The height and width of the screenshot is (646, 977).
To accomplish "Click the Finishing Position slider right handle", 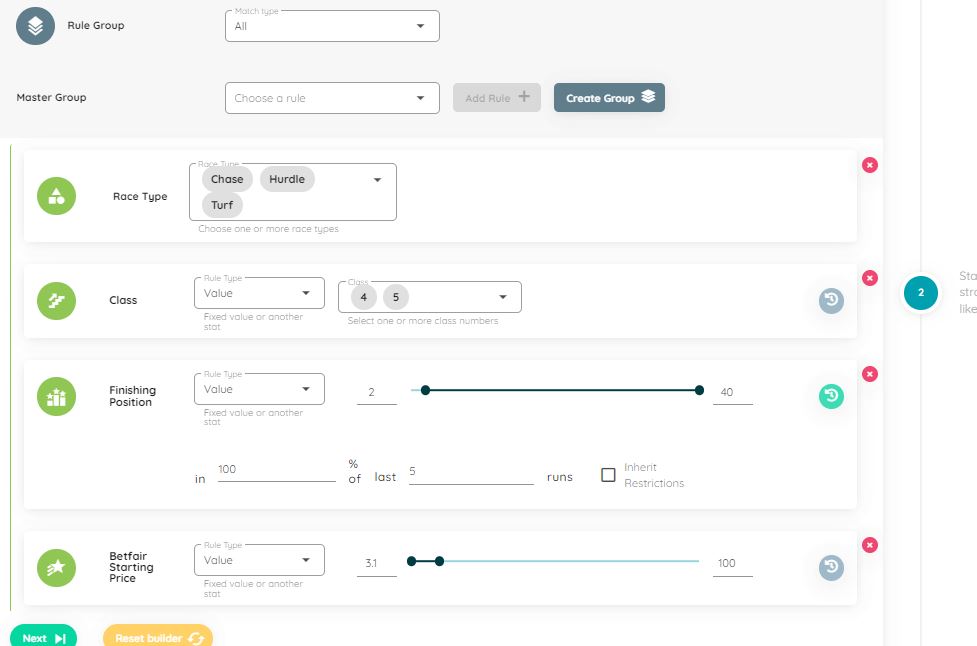I will tap(699, 391).
